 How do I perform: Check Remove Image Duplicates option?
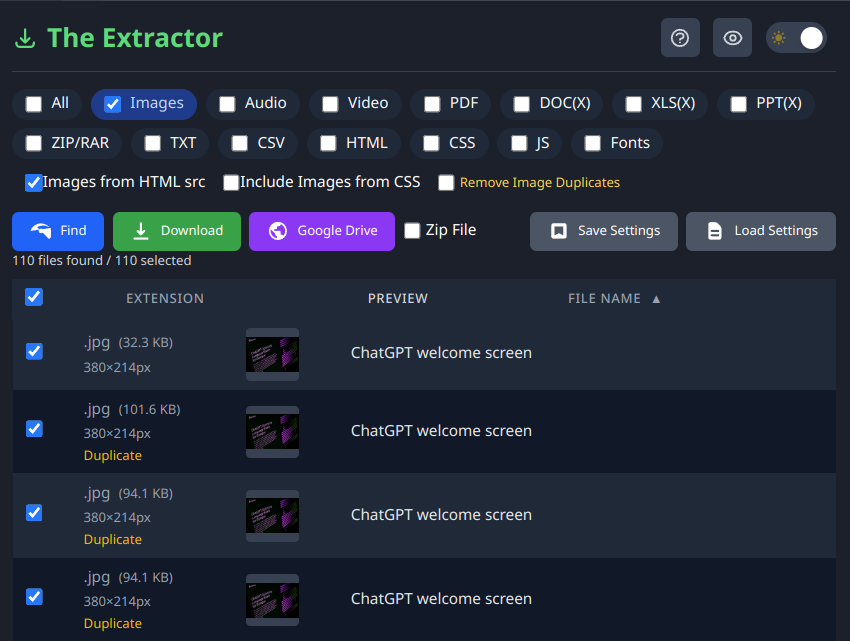tap(446, 183)
